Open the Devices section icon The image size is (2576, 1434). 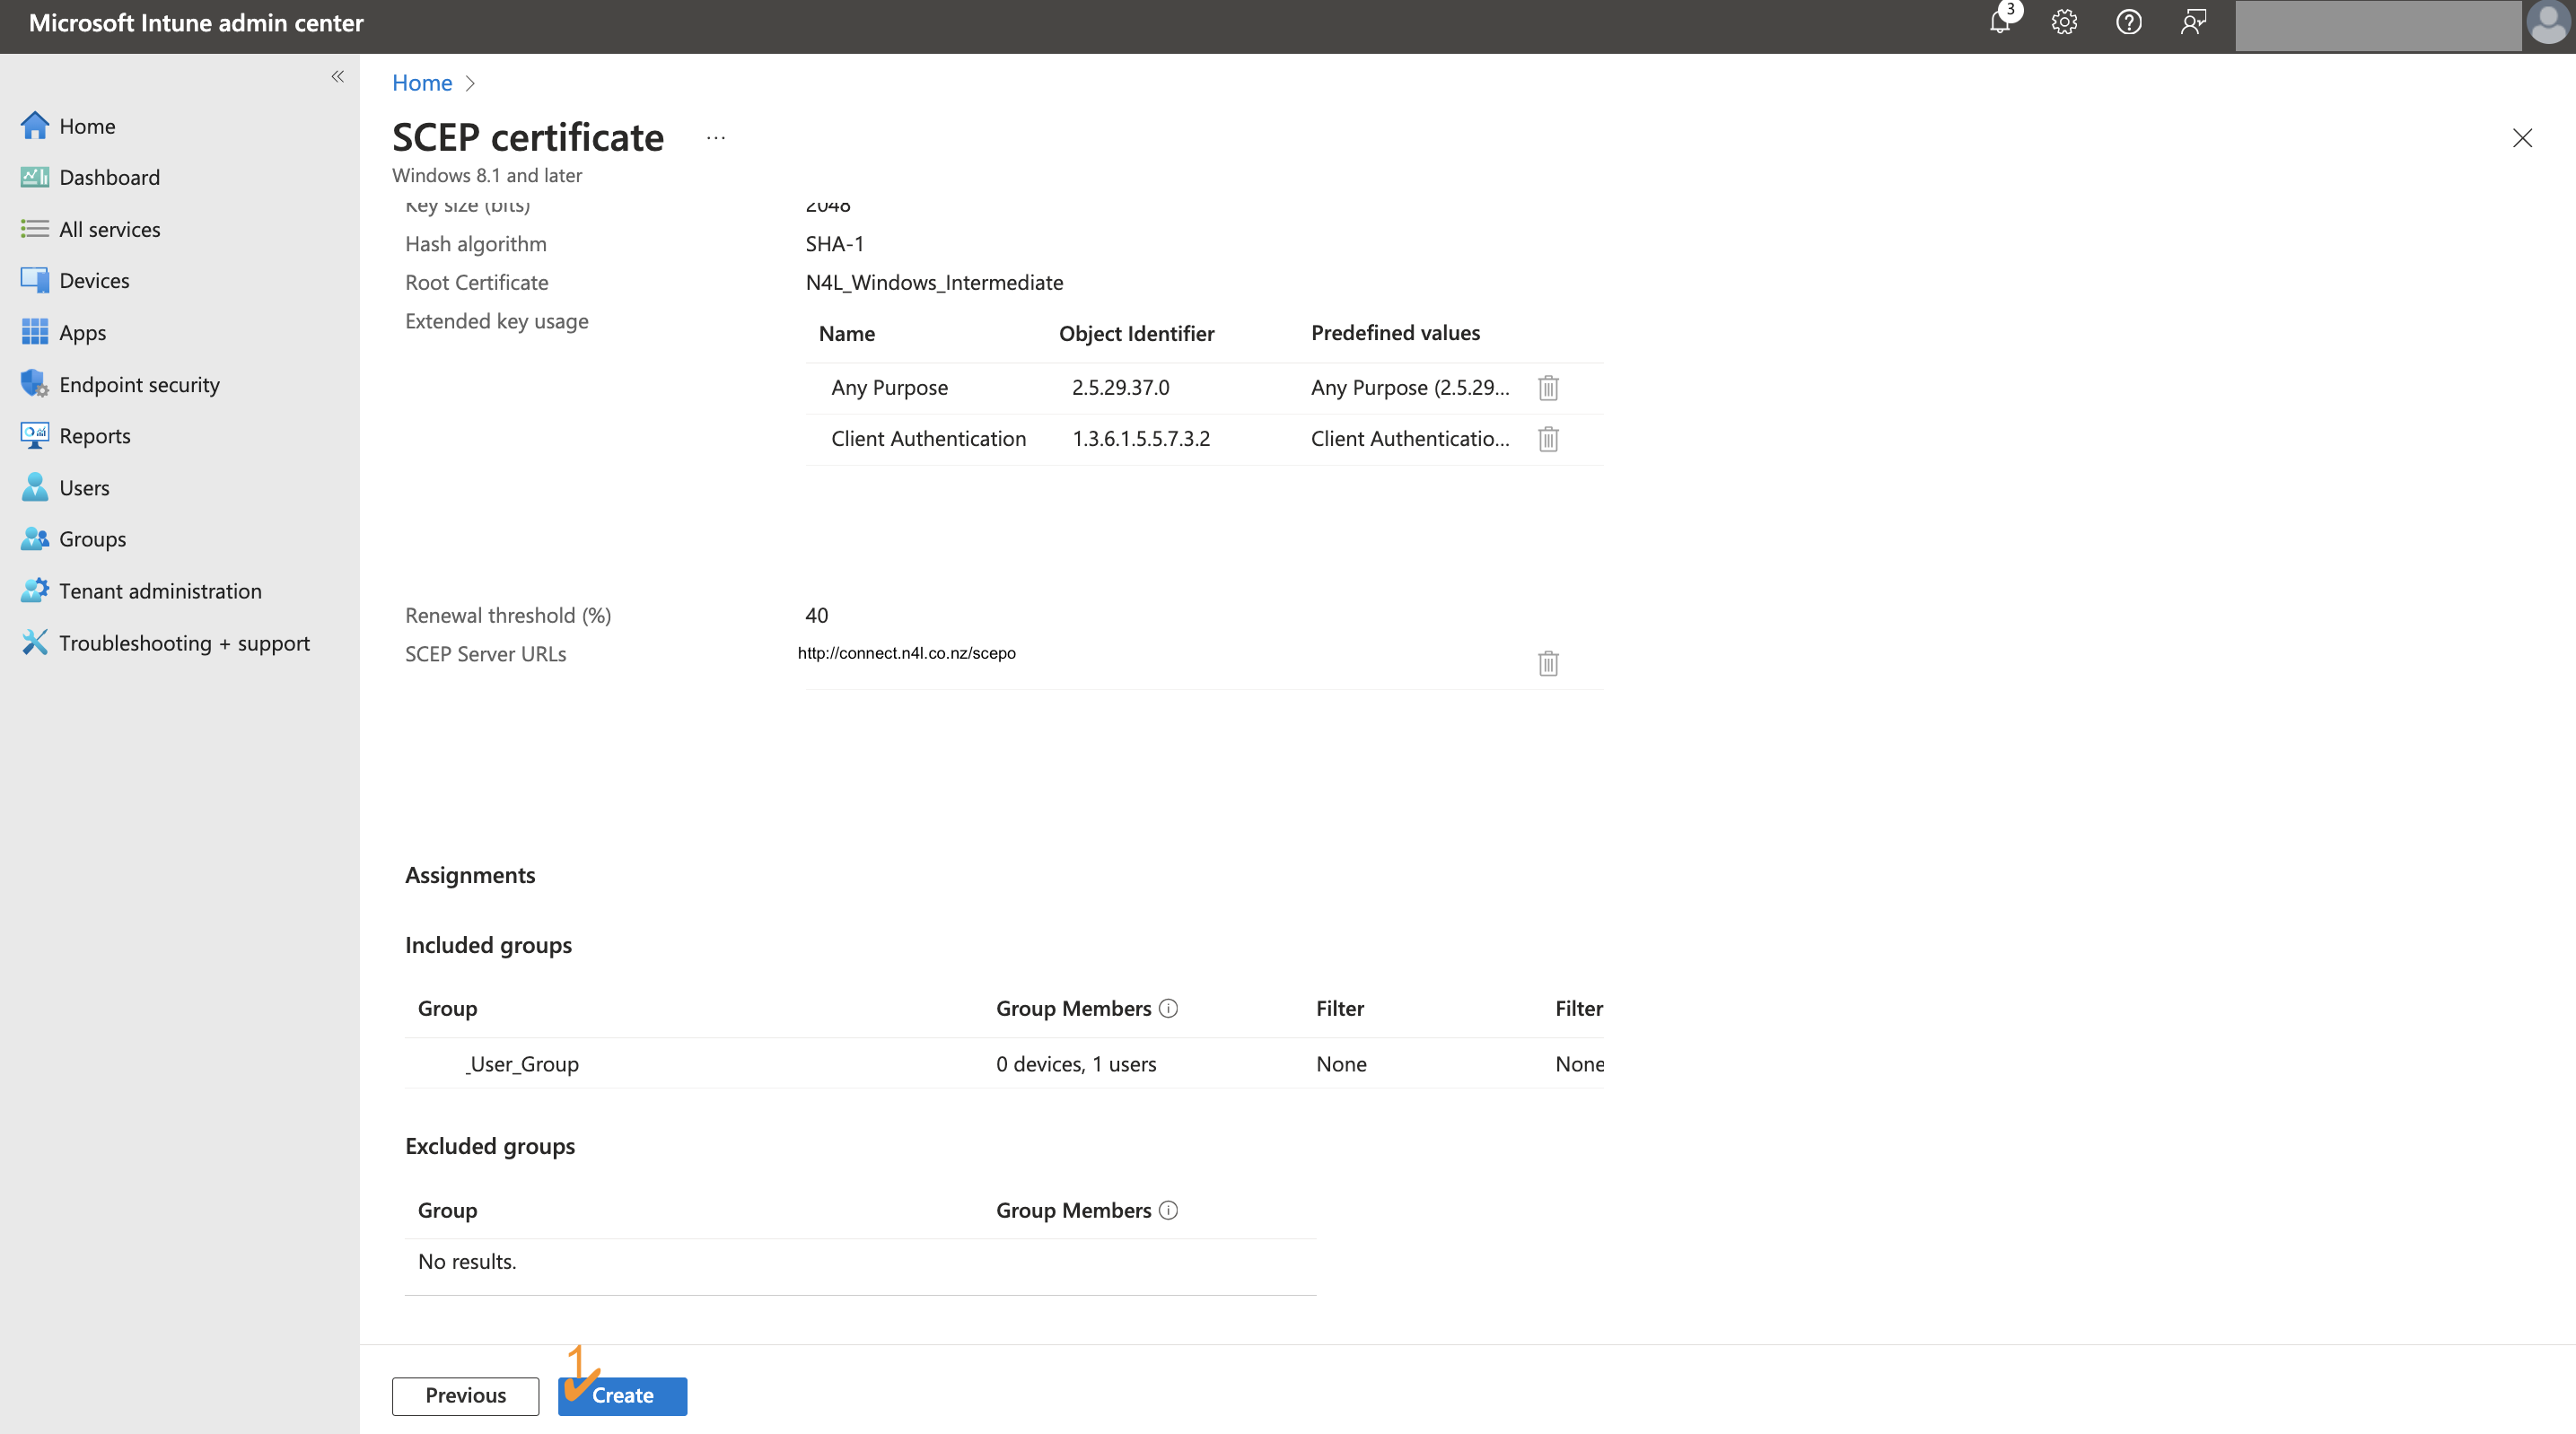(34, 280)
